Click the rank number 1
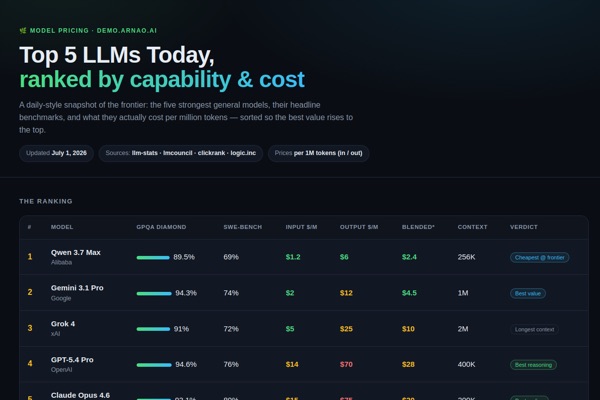This screenshot has width=600, height=400. tap(30, 257)
